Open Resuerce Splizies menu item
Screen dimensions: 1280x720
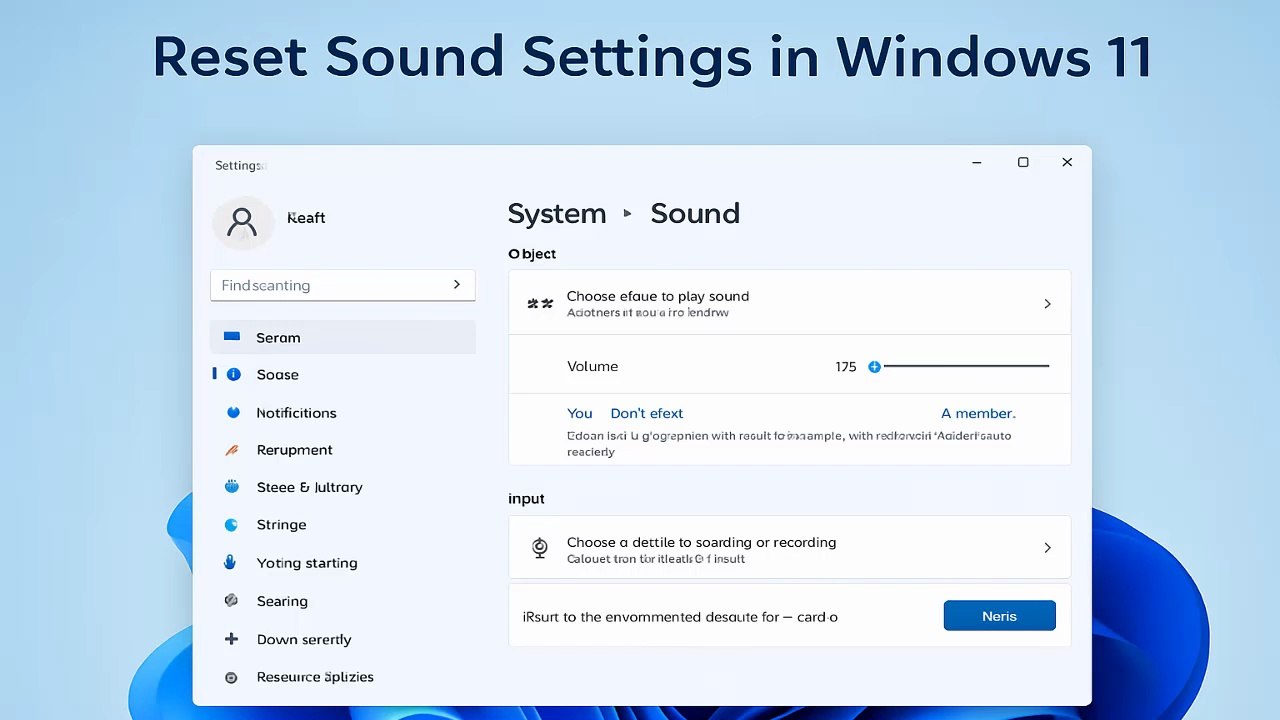(314, 677)
